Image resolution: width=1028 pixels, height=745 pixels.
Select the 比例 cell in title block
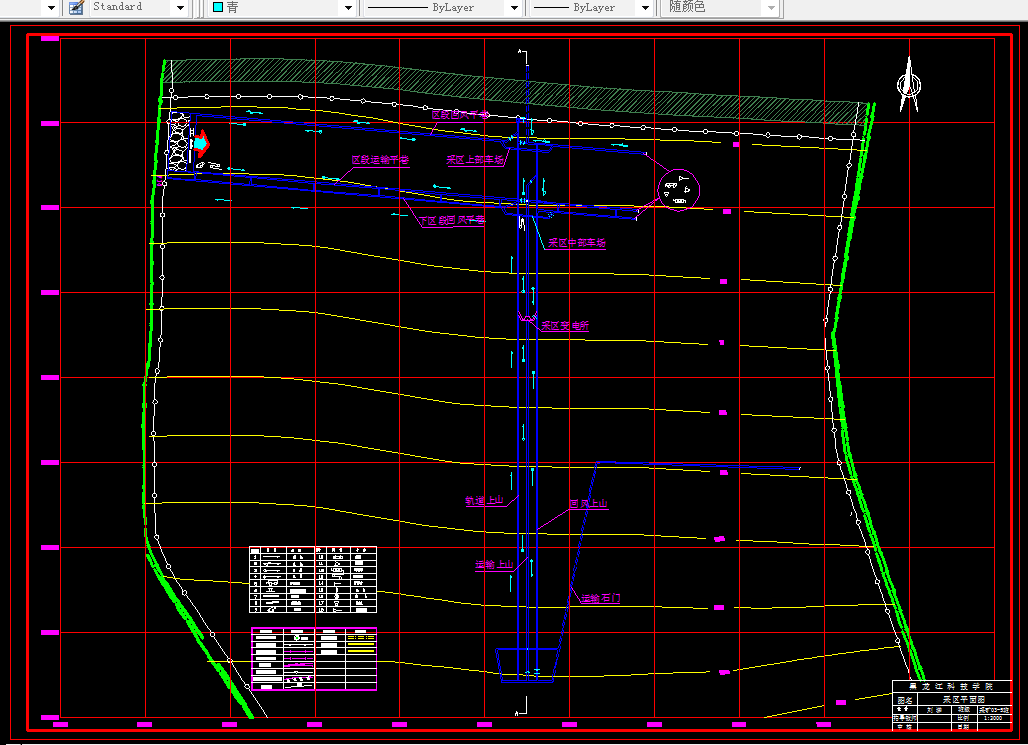(963, 718)
